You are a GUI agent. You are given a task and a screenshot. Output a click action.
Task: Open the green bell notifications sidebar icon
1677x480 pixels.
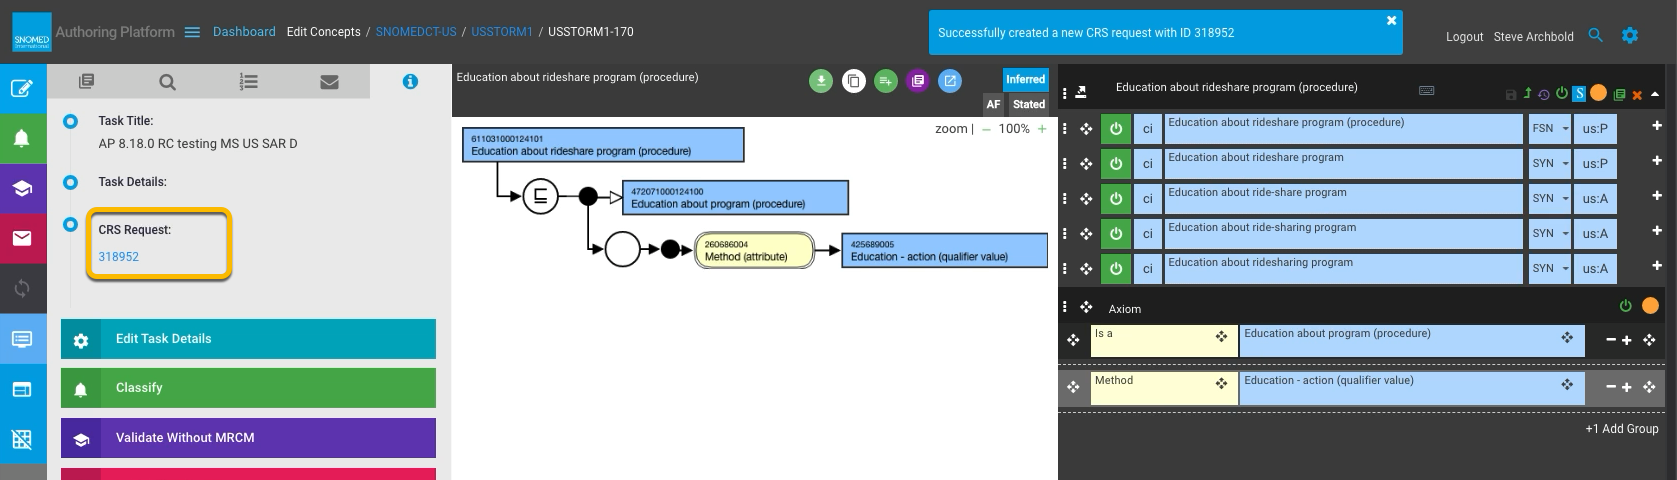[x=22, y=139]
